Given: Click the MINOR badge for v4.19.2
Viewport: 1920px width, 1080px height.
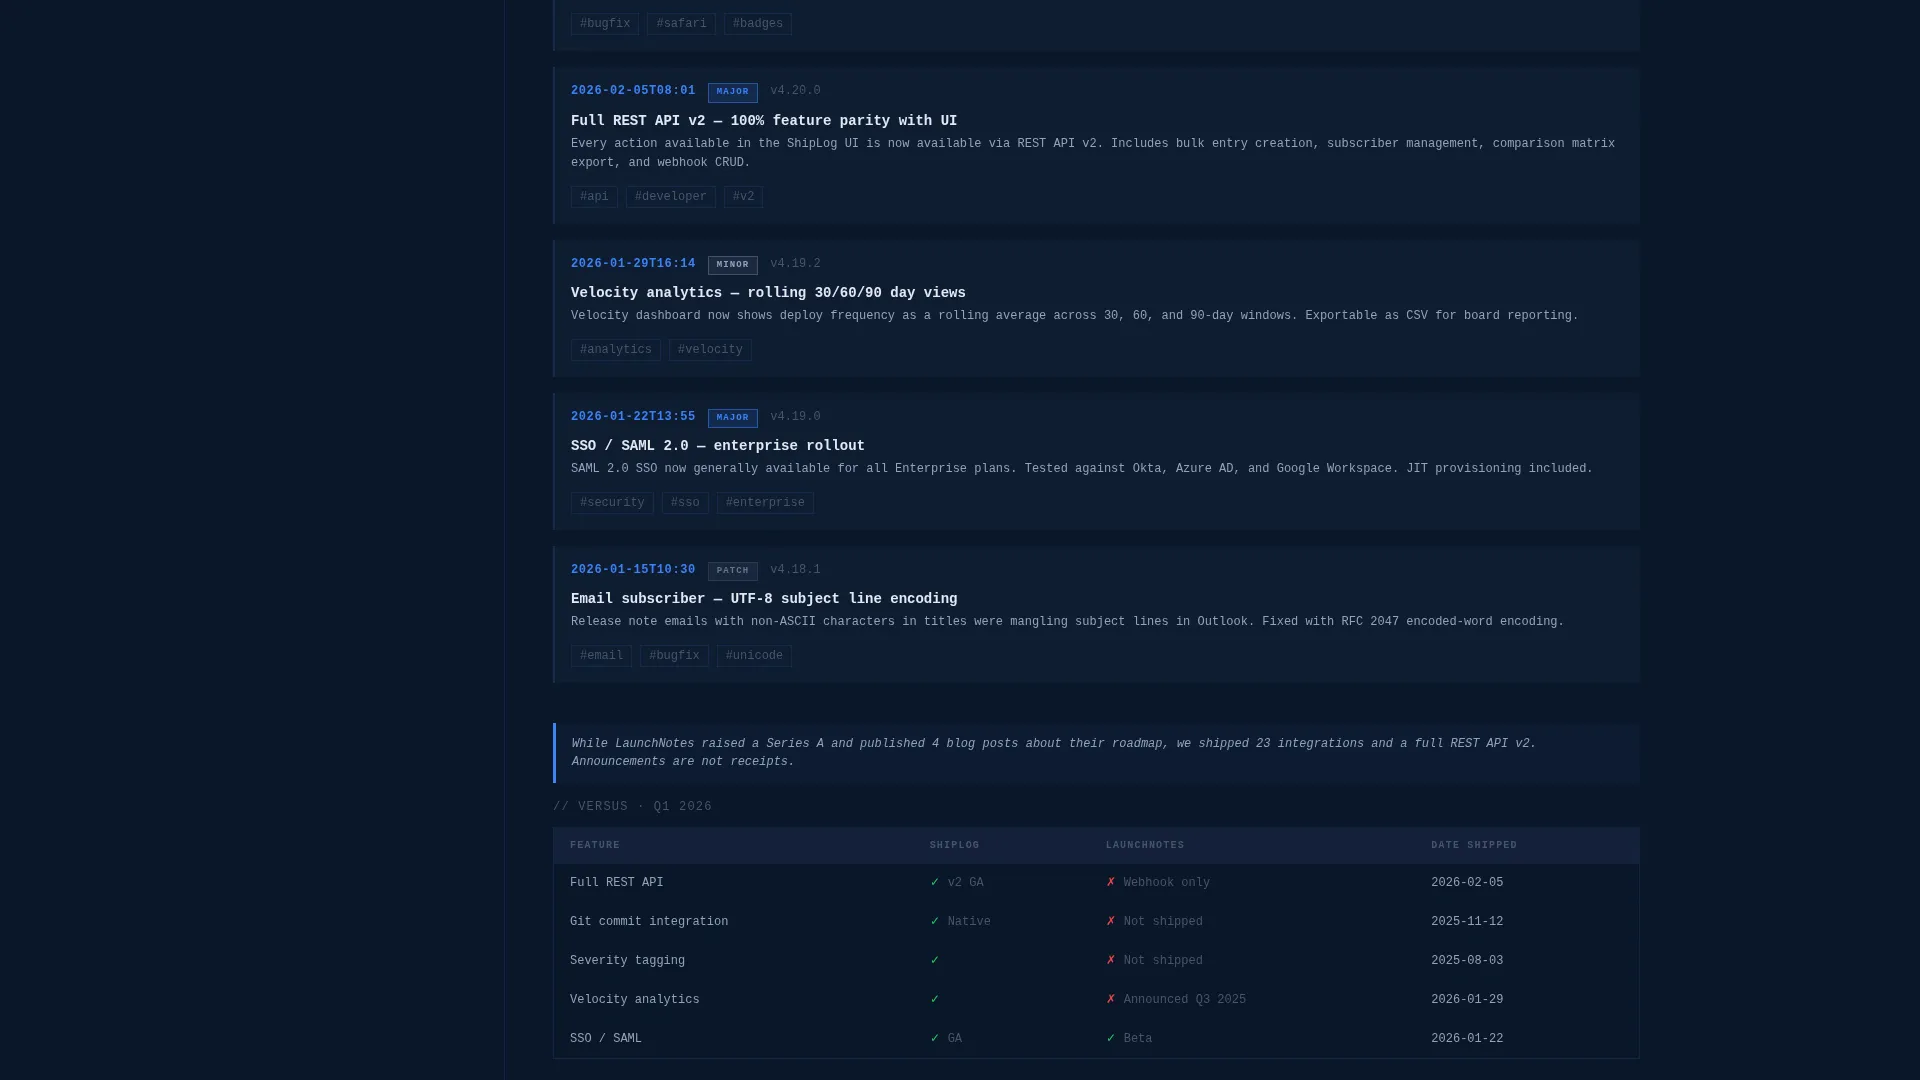Looking at the screenshot, I should (x=733, y=265).
